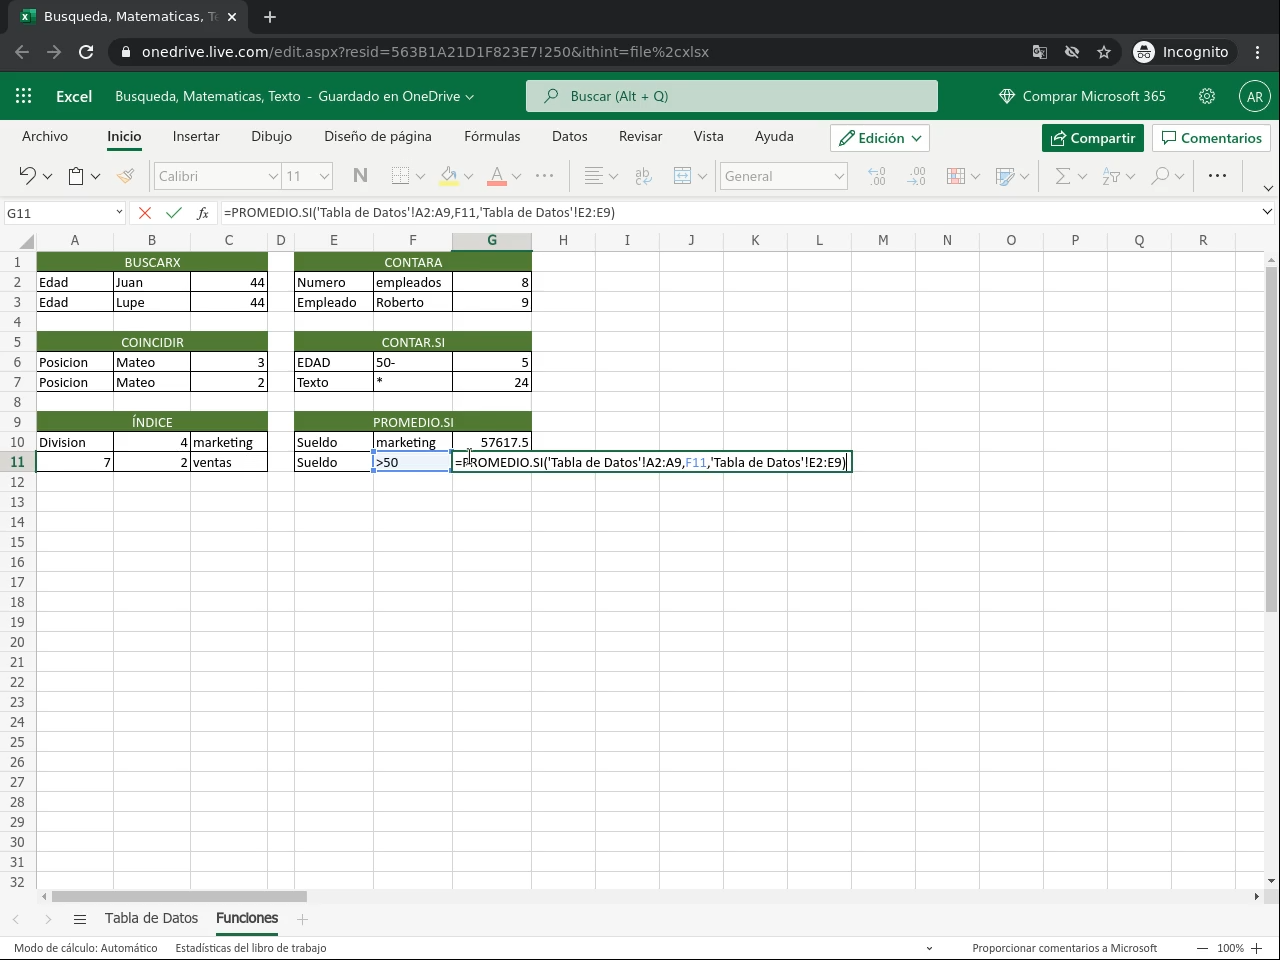Confirm formula with the checkmark icon

(x=174, y=213)
